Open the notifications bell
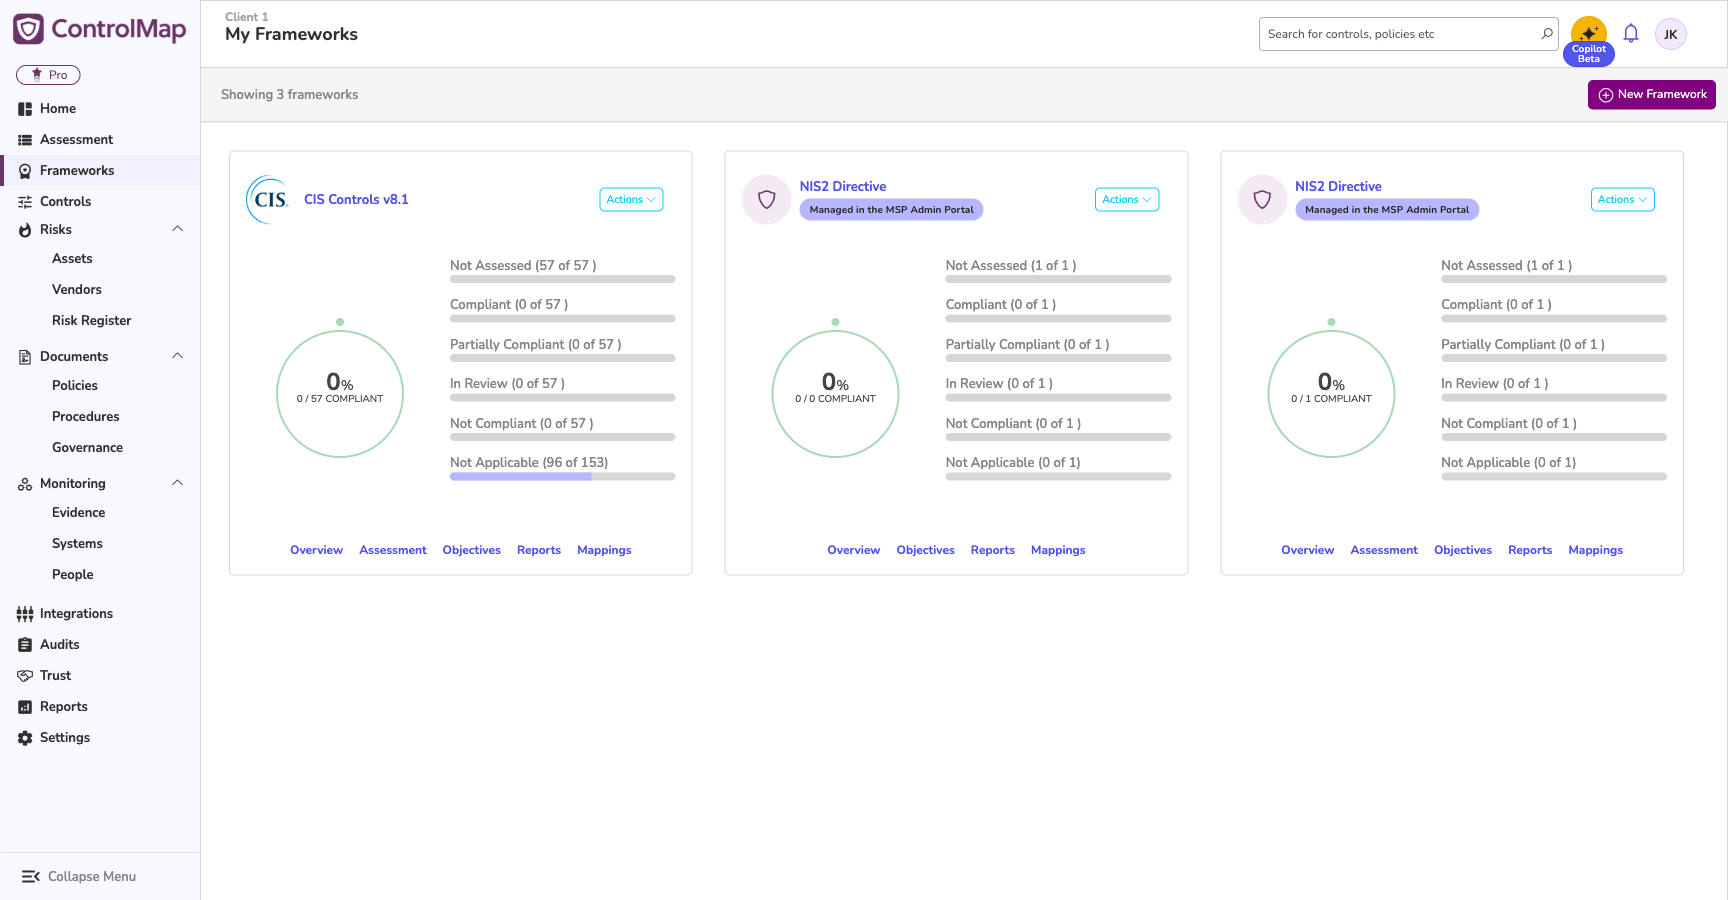 click(x=1631, y=34)
